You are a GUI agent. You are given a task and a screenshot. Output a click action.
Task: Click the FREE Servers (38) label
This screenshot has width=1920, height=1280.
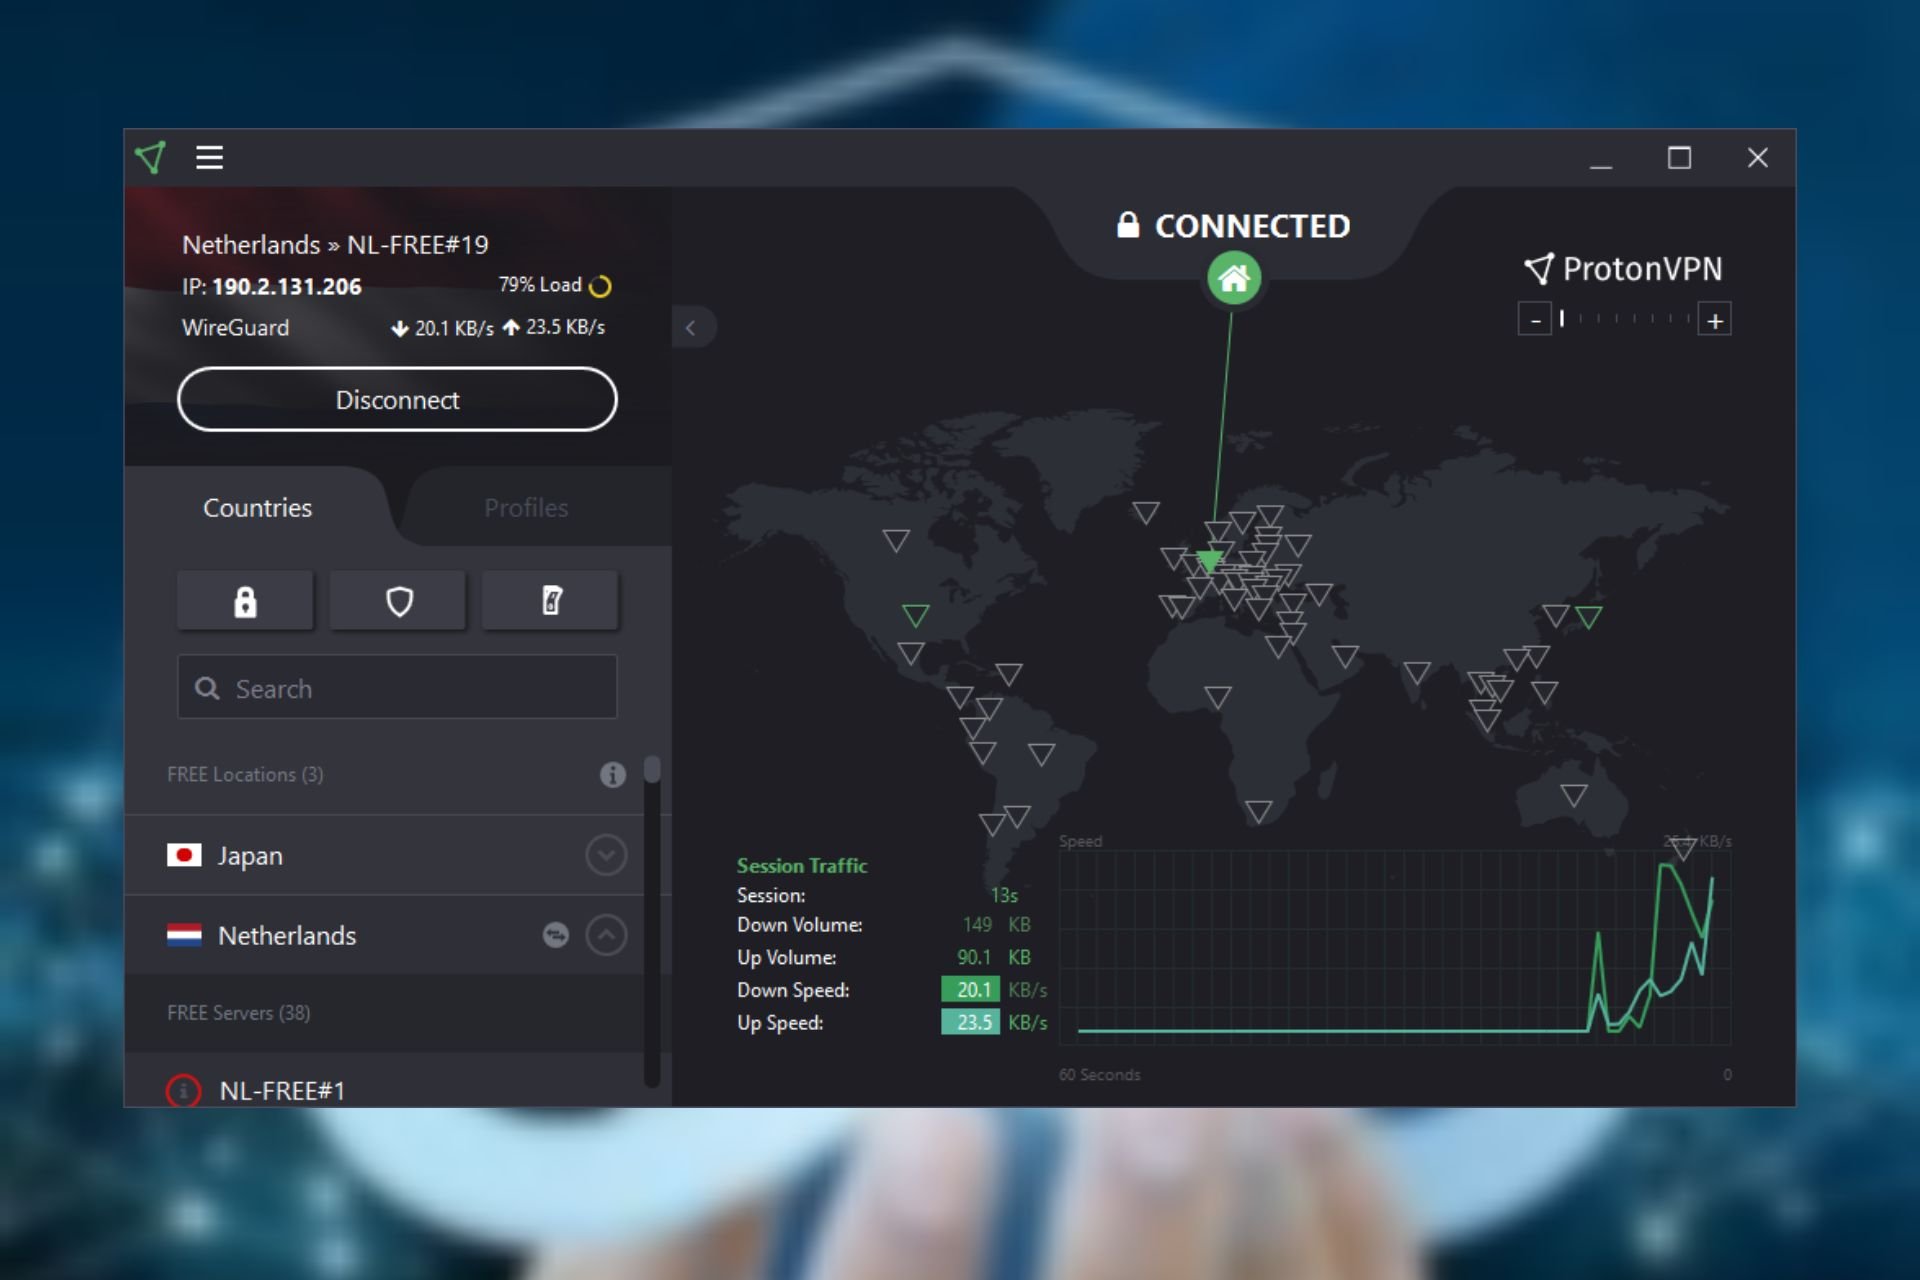pos(239,1013)
